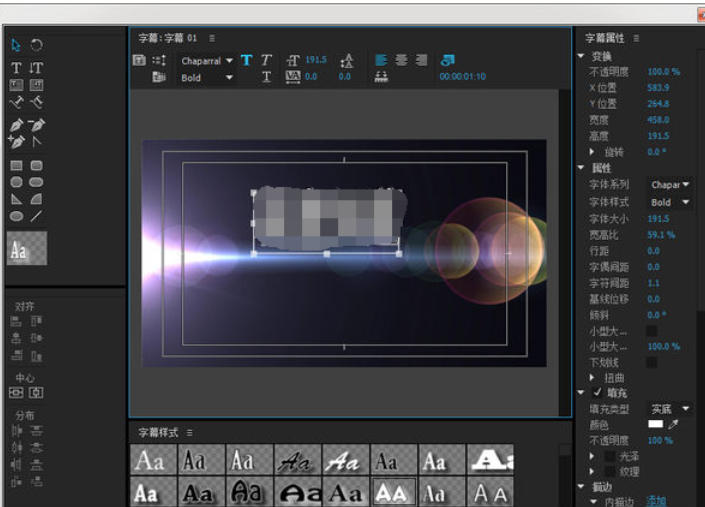
Task: Open the 字幕样式 panel menu
Action: [x=189, y=432]
